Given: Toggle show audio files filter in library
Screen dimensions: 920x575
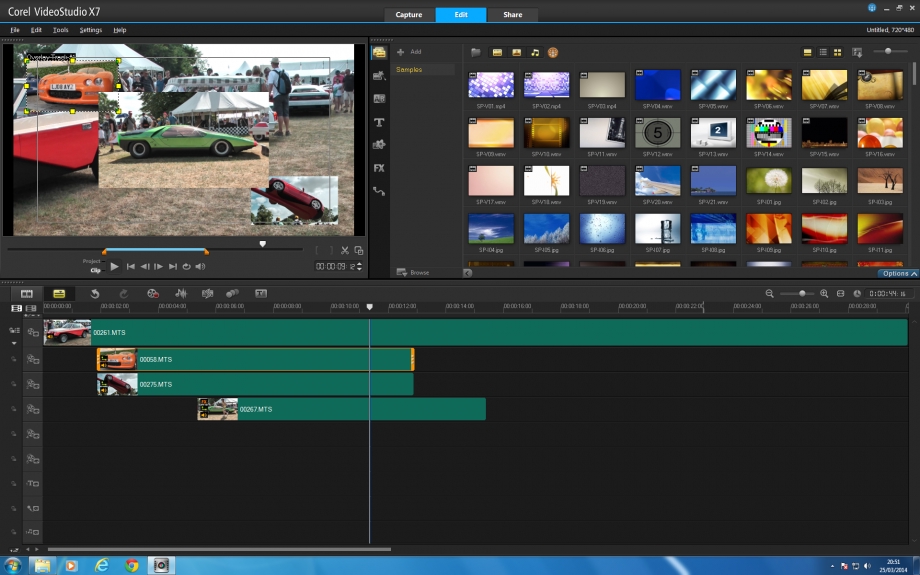Looking at the screenshot, I should [x=535, y=52].
